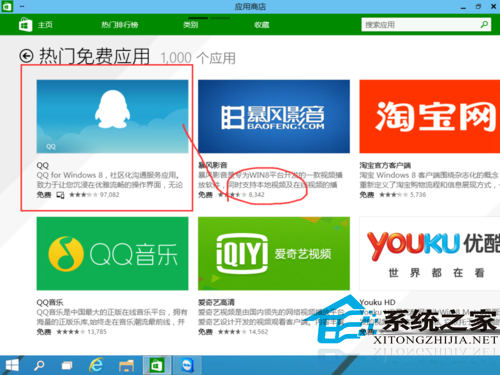The height and width of the screenshot is (375, 500).
Task: Open the QQ penguin app tile
Action: [x=112, y=116]
